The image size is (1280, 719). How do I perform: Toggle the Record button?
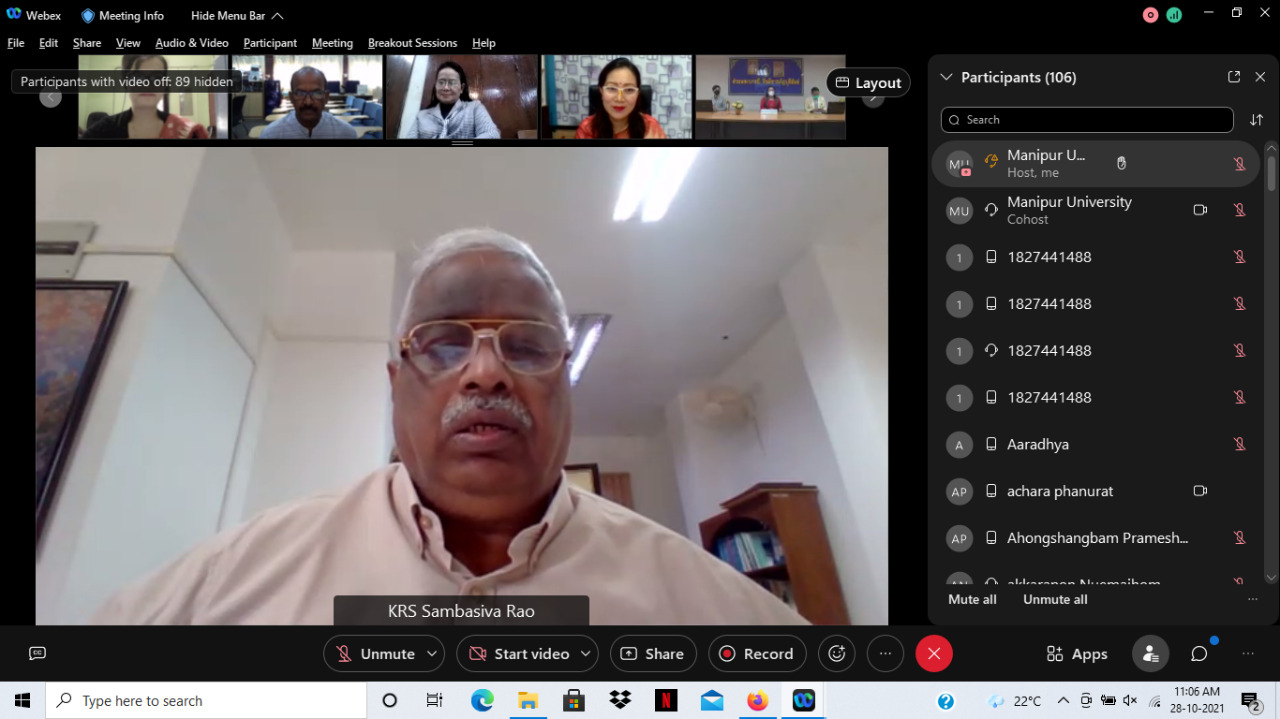757,653
